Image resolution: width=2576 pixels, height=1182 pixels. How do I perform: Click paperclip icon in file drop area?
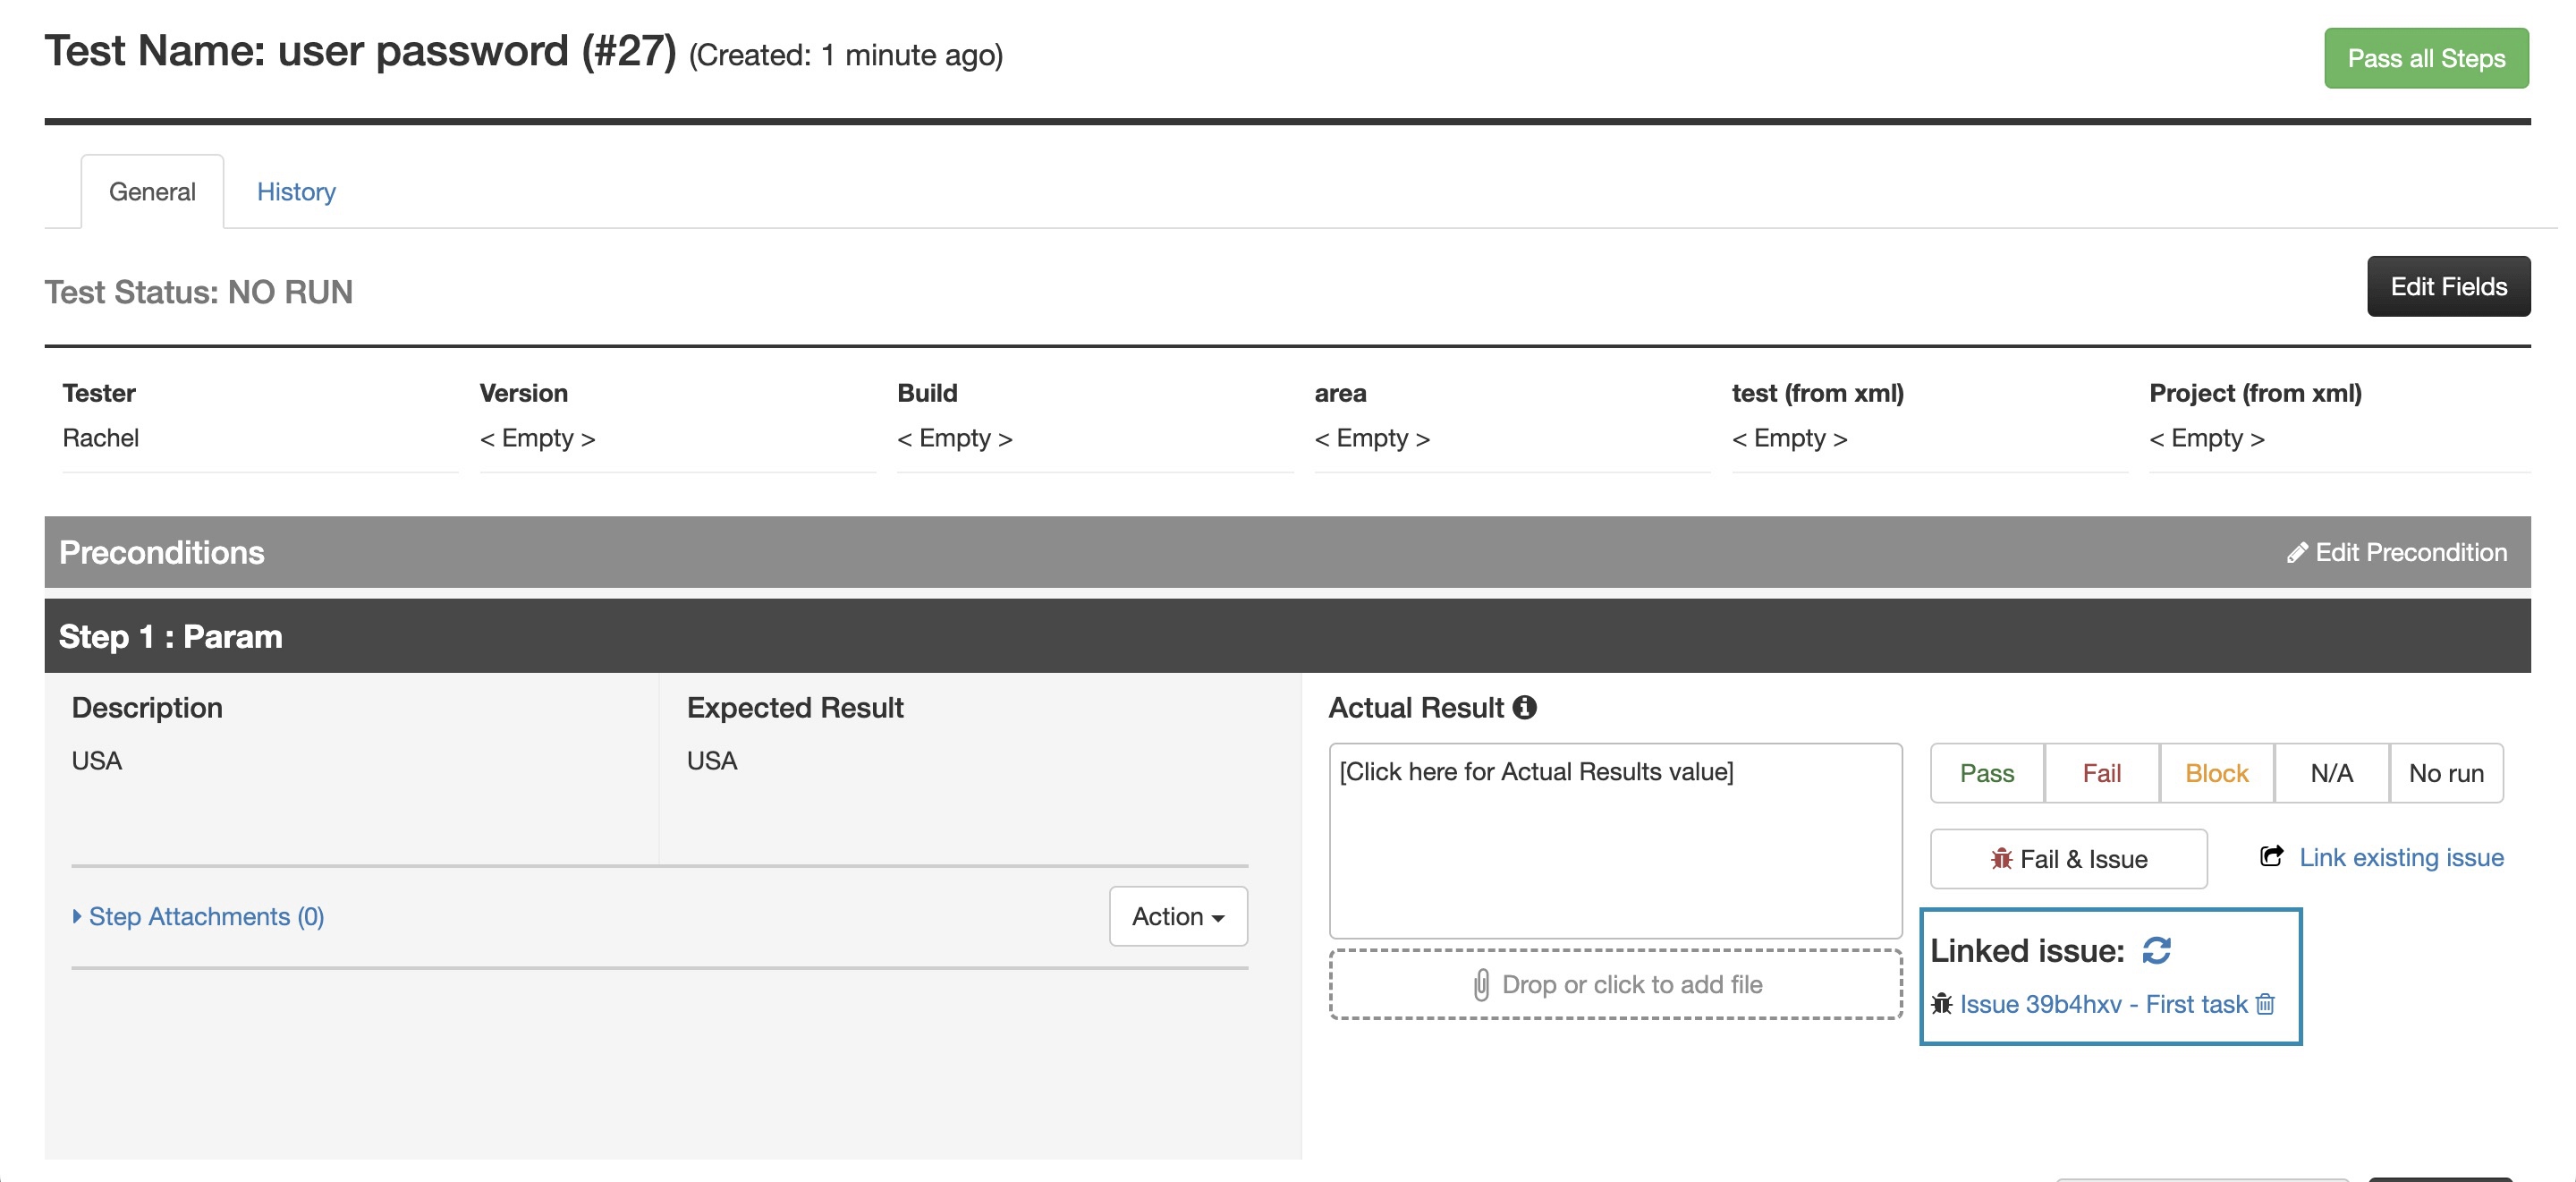coord(1481,985)
